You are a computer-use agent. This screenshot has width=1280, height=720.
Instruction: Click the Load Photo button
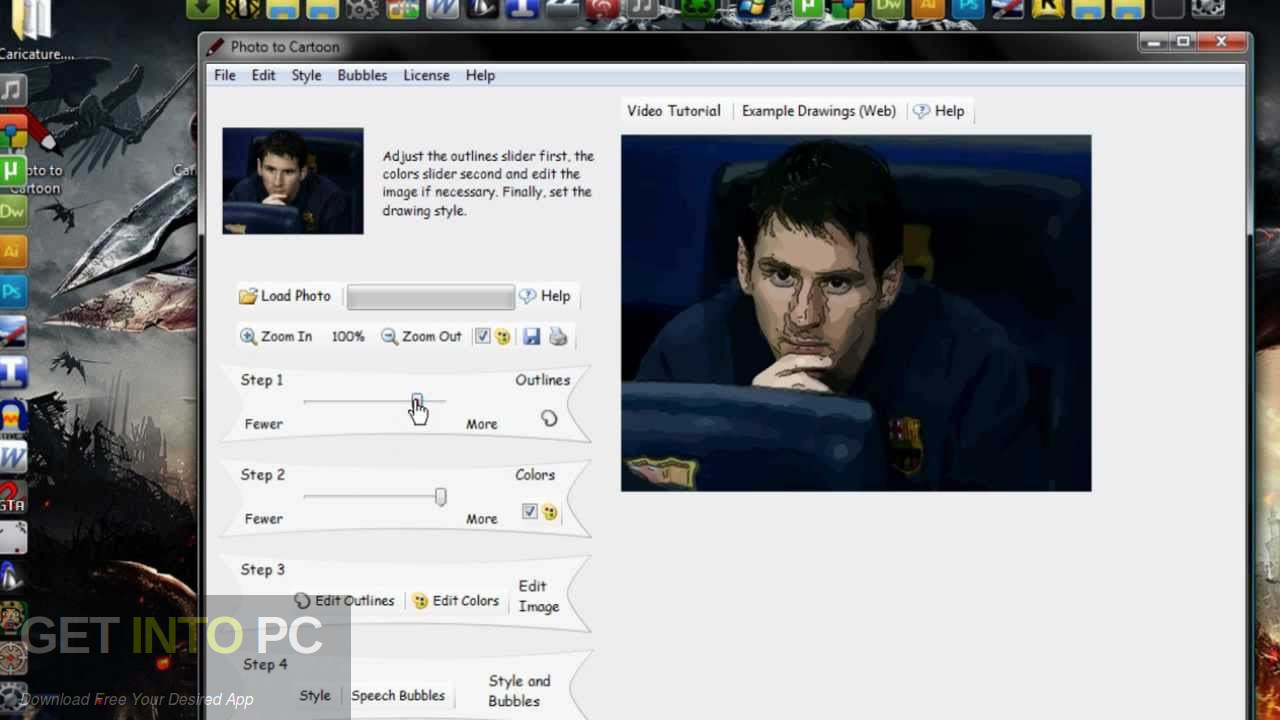click(x=285, y=296)
